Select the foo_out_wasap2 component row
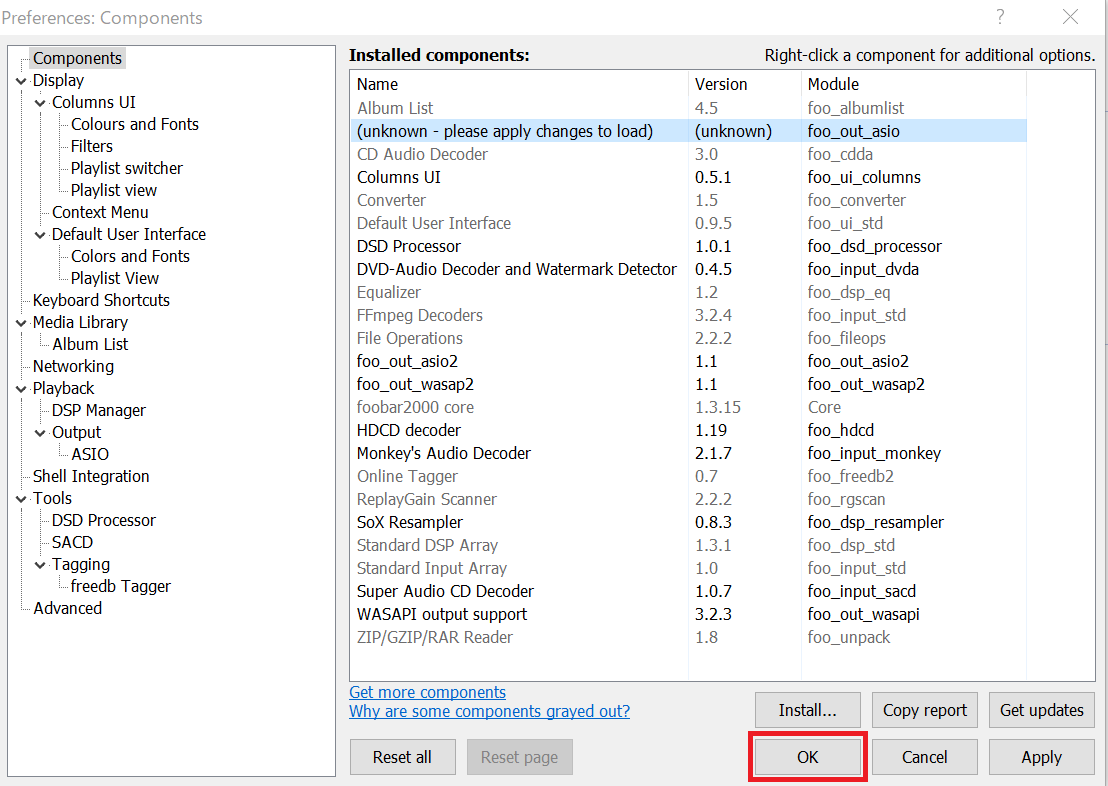This screenshot has height=786, width=1108. coord(689,384)
